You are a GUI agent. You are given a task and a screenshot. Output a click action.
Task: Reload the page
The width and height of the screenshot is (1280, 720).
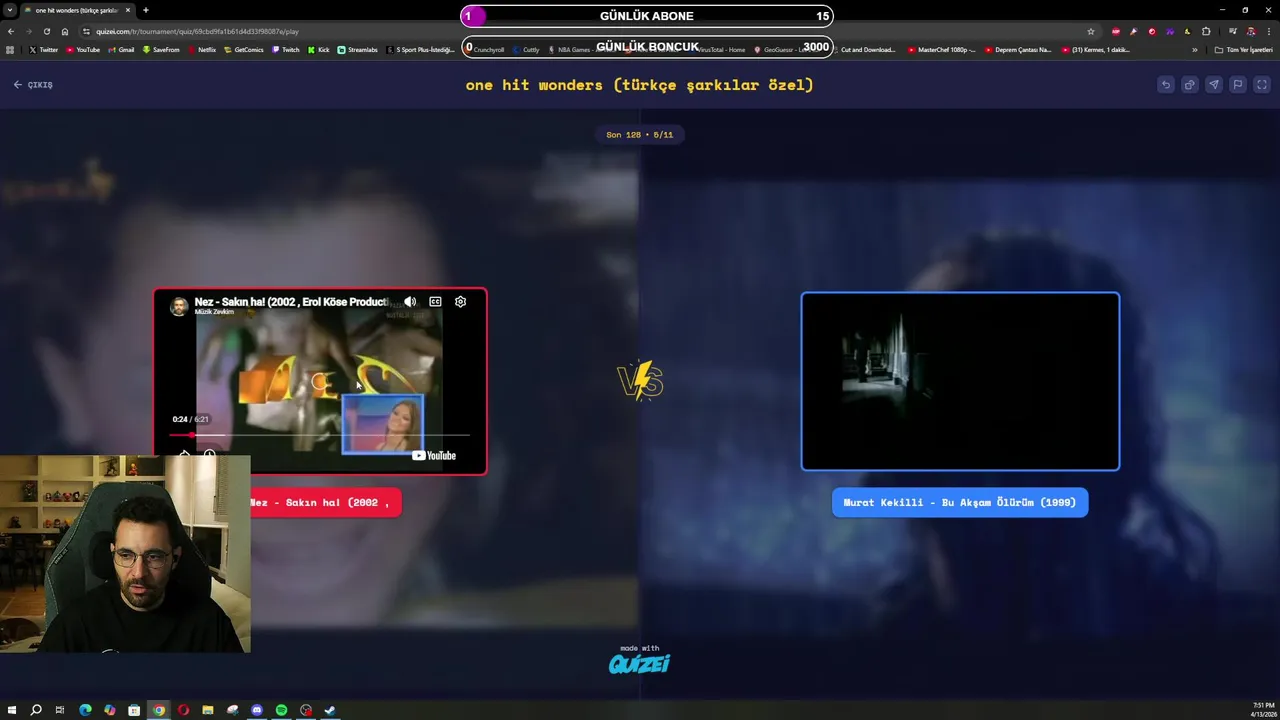click(x=46, y=31)
